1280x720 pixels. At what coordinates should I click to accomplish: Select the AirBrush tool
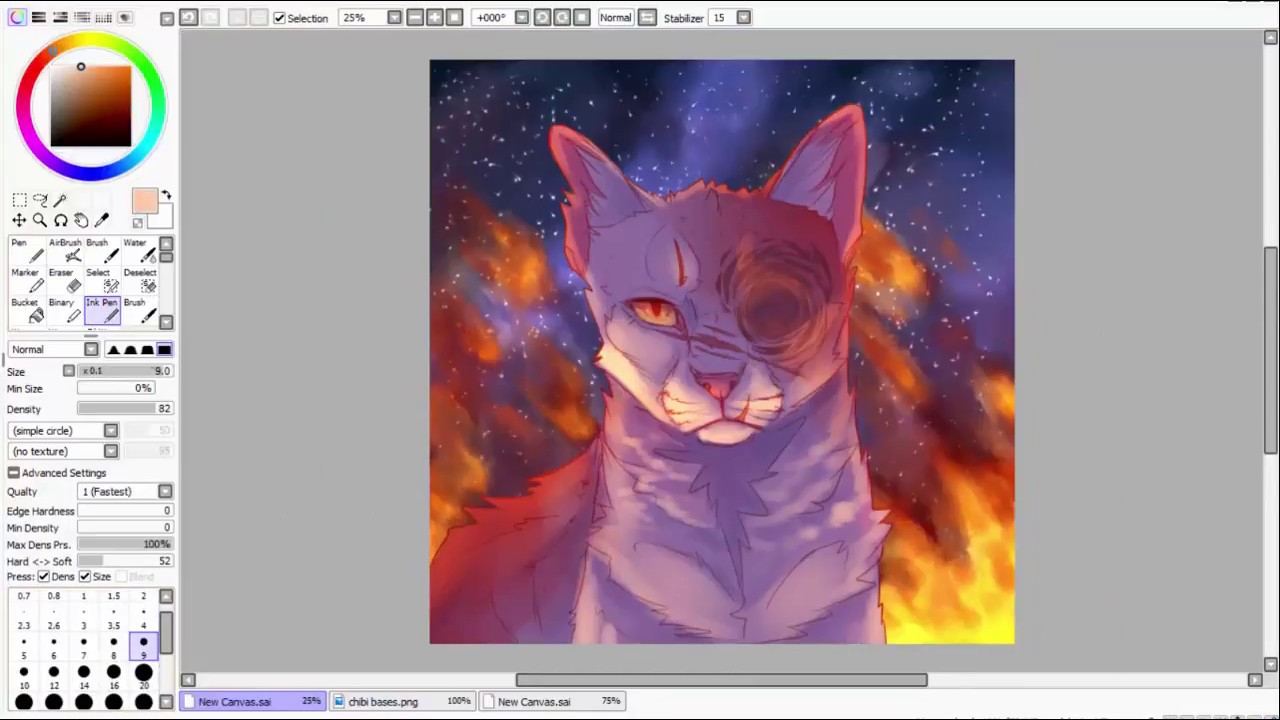point(64,251)
